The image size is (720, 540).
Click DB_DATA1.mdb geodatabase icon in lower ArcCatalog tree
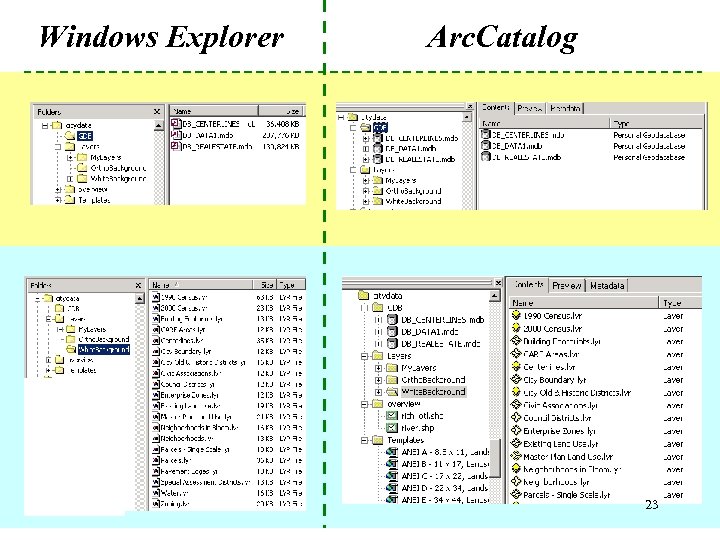pos(392,332)
